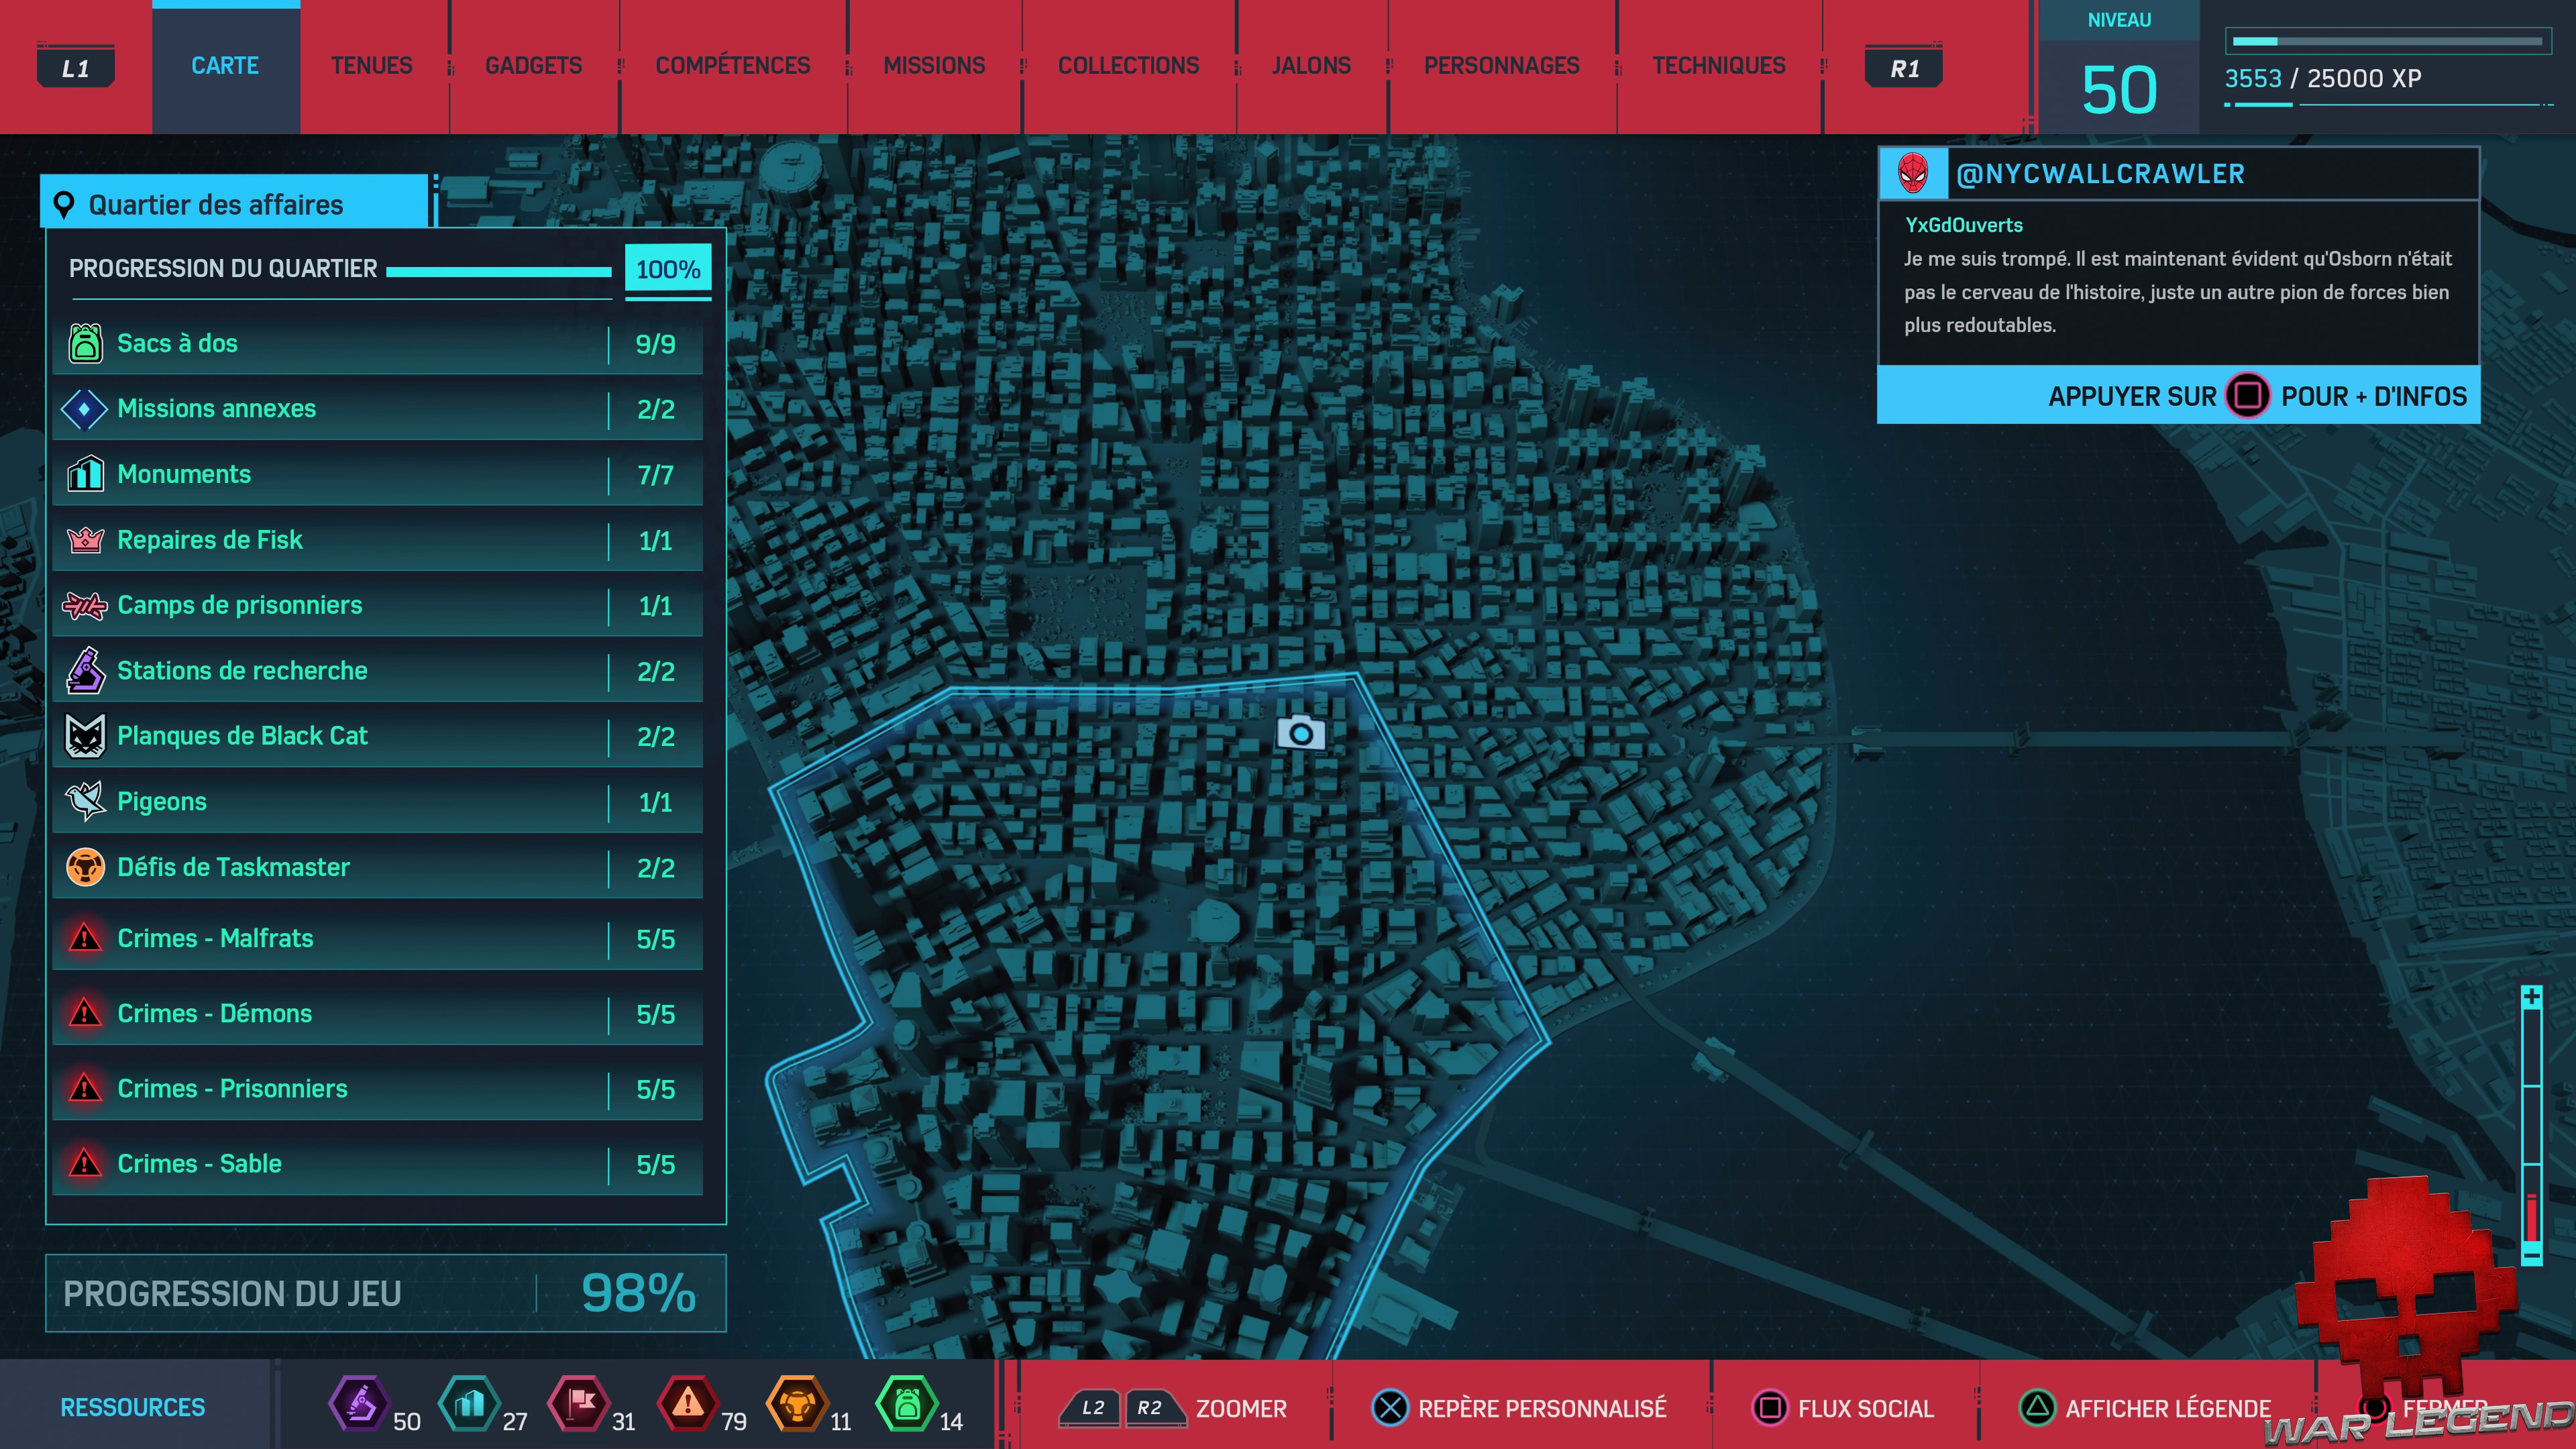Viewport: 2576px width, 1449px height.
Task: Click the Spider-Man avatar in social feed
Action: pyautogui.click(x=1913, y=173)
